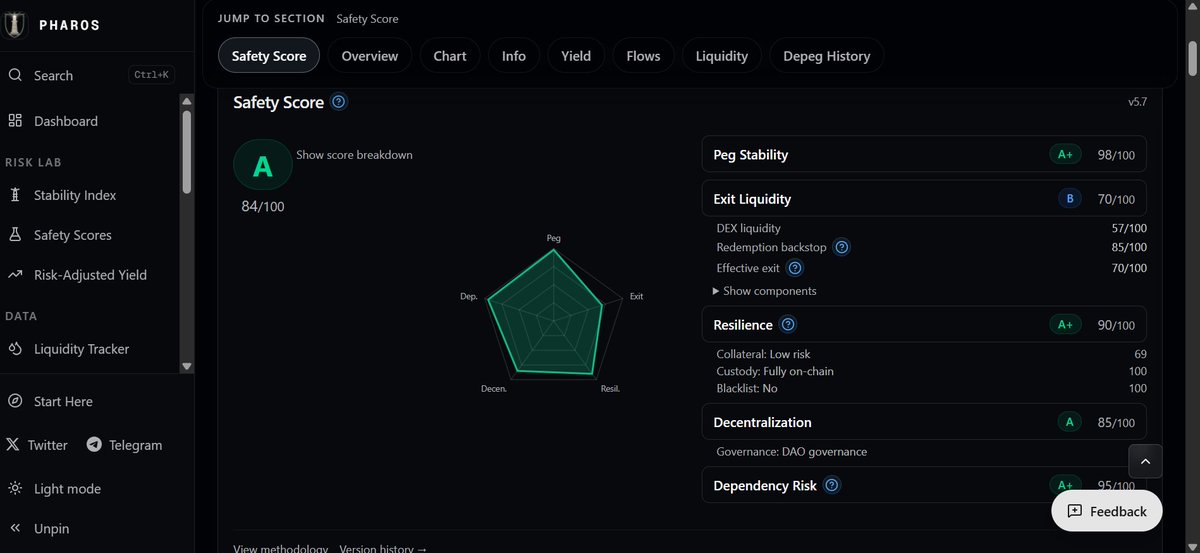Jump to the Yield section
1200x553 pixels.
(576, 56)
